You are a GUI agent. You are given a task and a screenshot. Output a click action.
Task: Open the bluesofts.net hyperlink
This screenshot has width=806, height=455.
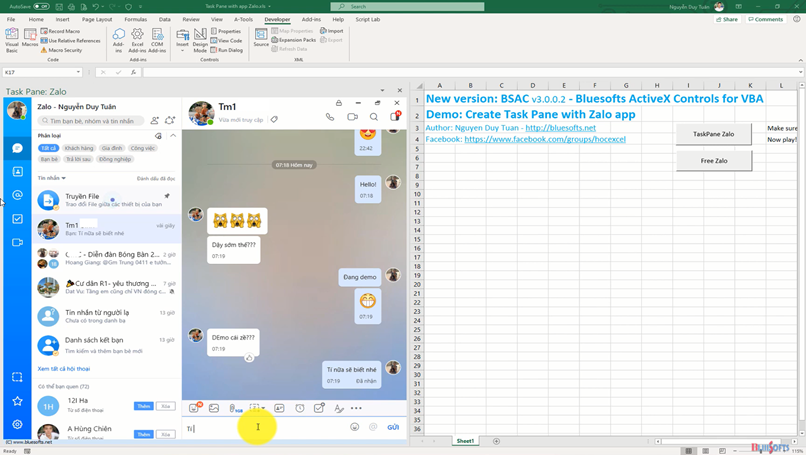click(560, 128)
